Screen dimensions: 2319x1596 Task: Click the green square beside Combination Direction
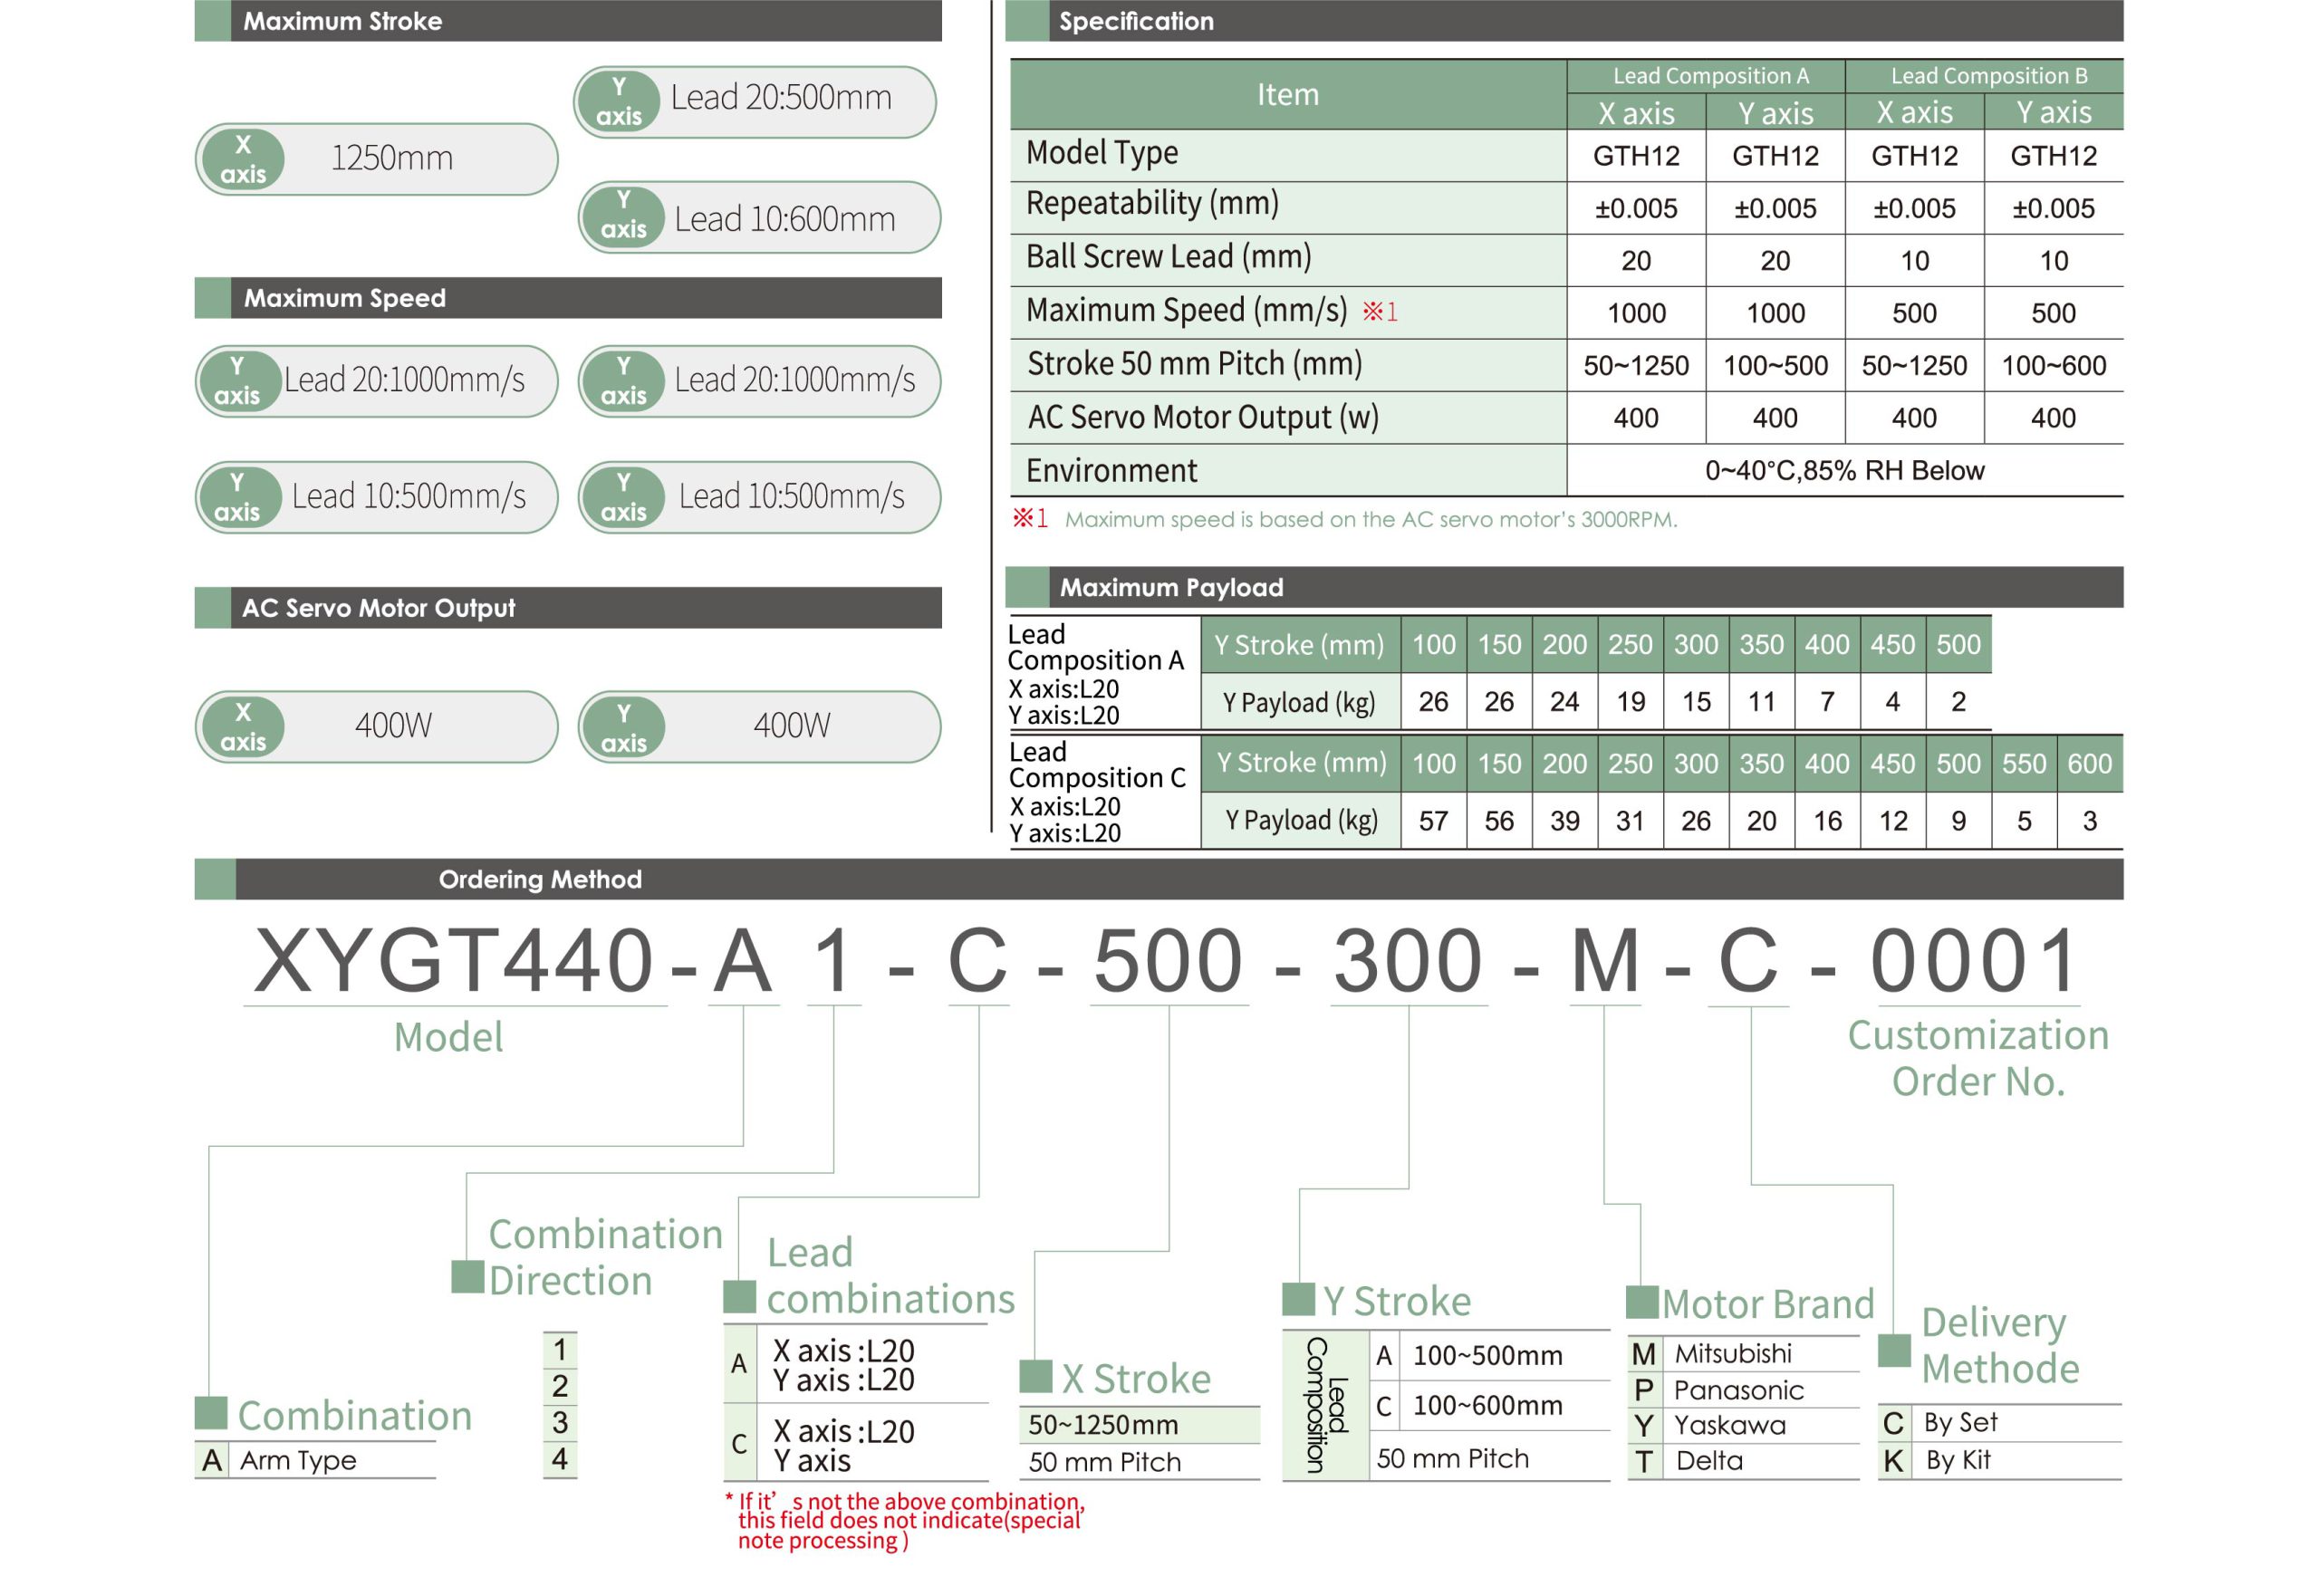[x=467, y=1276]
